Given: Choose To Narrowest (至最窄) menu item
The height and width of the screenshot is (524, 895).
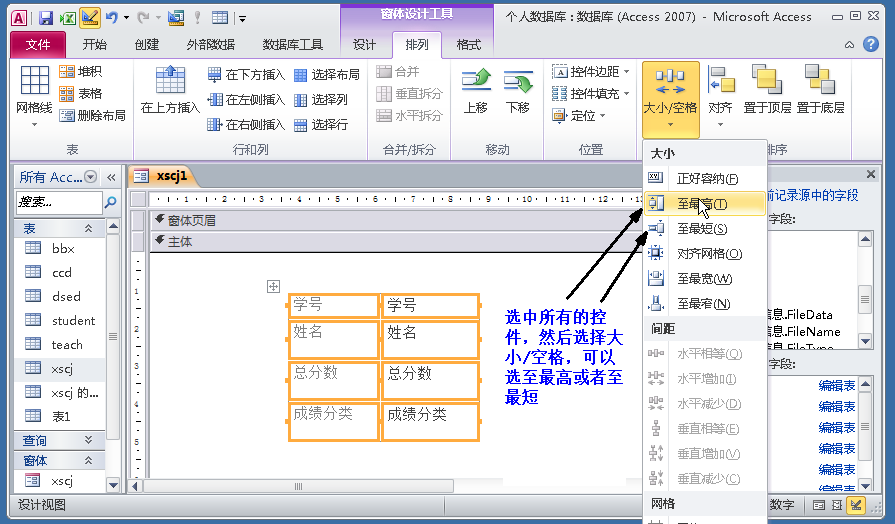Looking at the screenshot, I should coord(705,304).
